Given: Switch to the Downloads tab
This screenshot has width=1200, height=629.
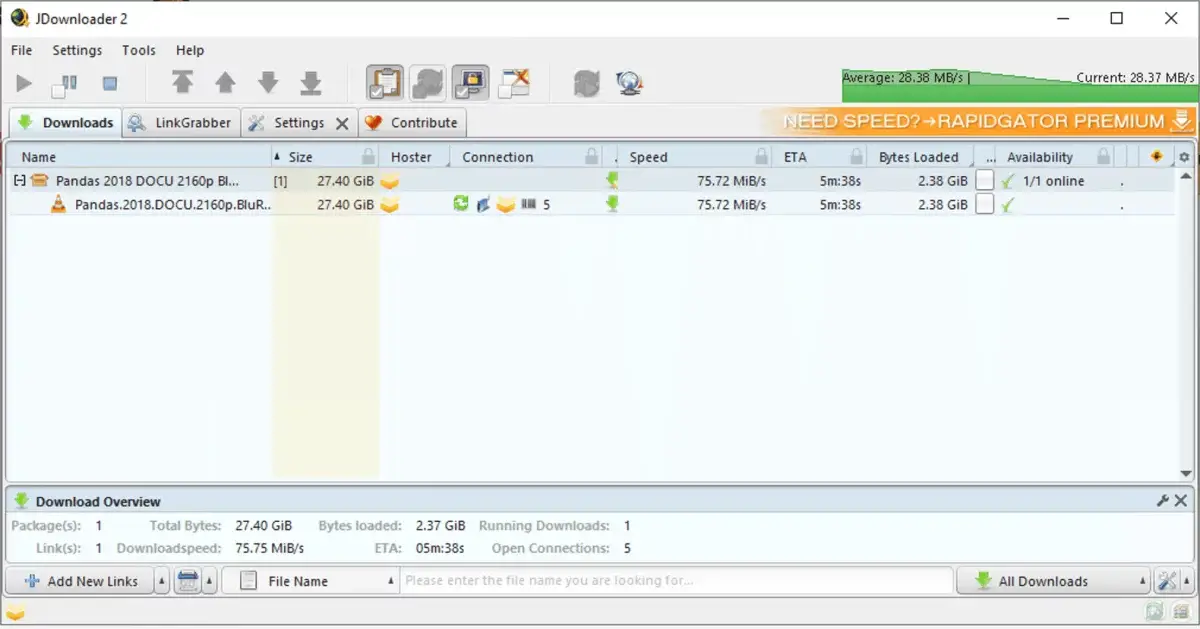Looking at the screenshot, I should [66, 122].
